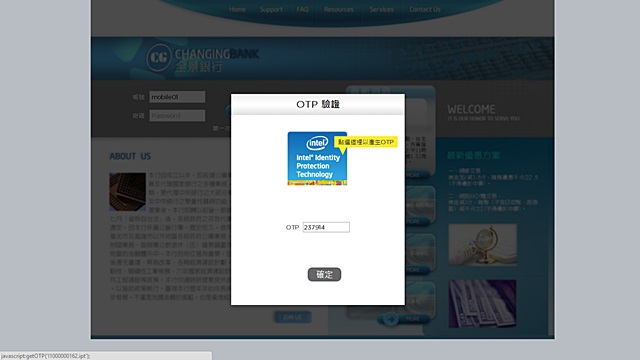640x360 pixels.
Task: Click the banknotes thumbnail image
Action: pyautogui.click(x=482, y=304)
